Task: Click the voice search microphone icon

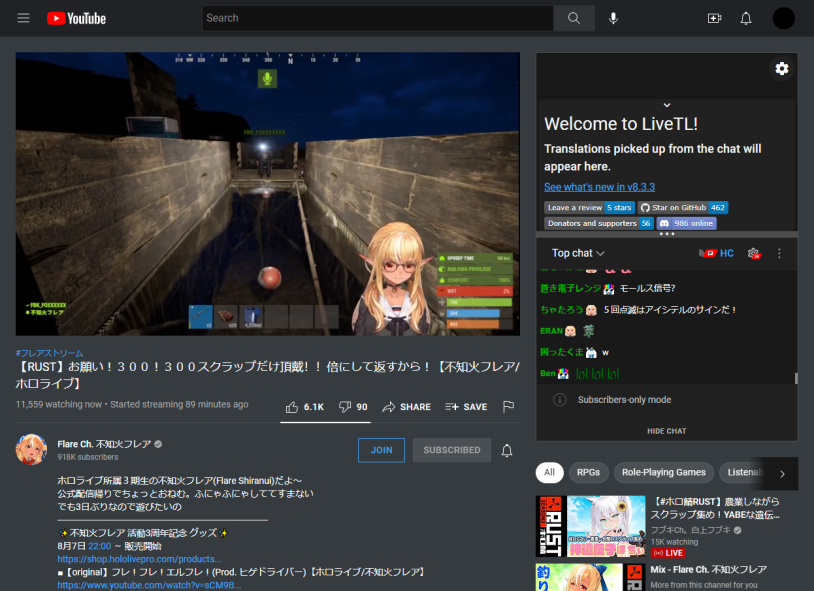Action: tap(613, 17)
